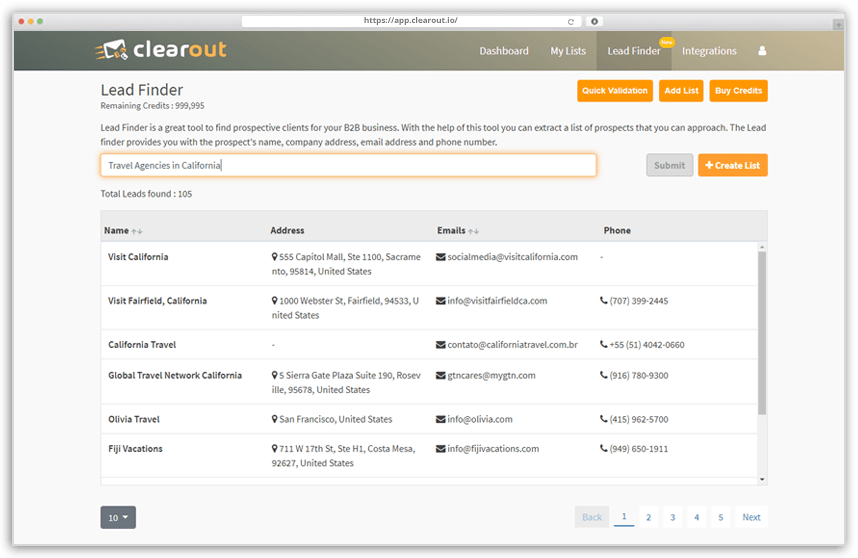Click phone icon for (916) 780-9300
The width and height of the screenshot is (858, 558).
pyautogui.click(x=604, y=375)
